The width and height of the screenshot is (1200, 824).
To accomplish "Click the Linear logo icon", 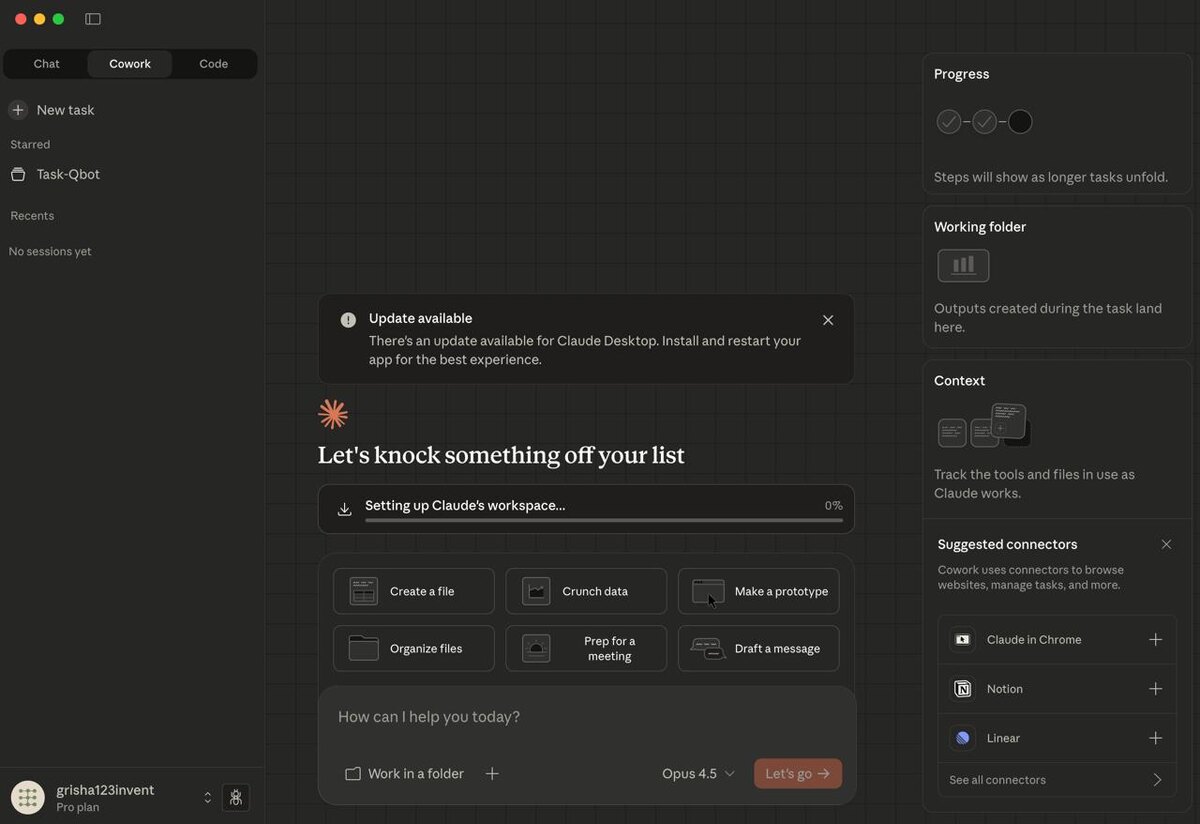I will [x=963, y=738].
